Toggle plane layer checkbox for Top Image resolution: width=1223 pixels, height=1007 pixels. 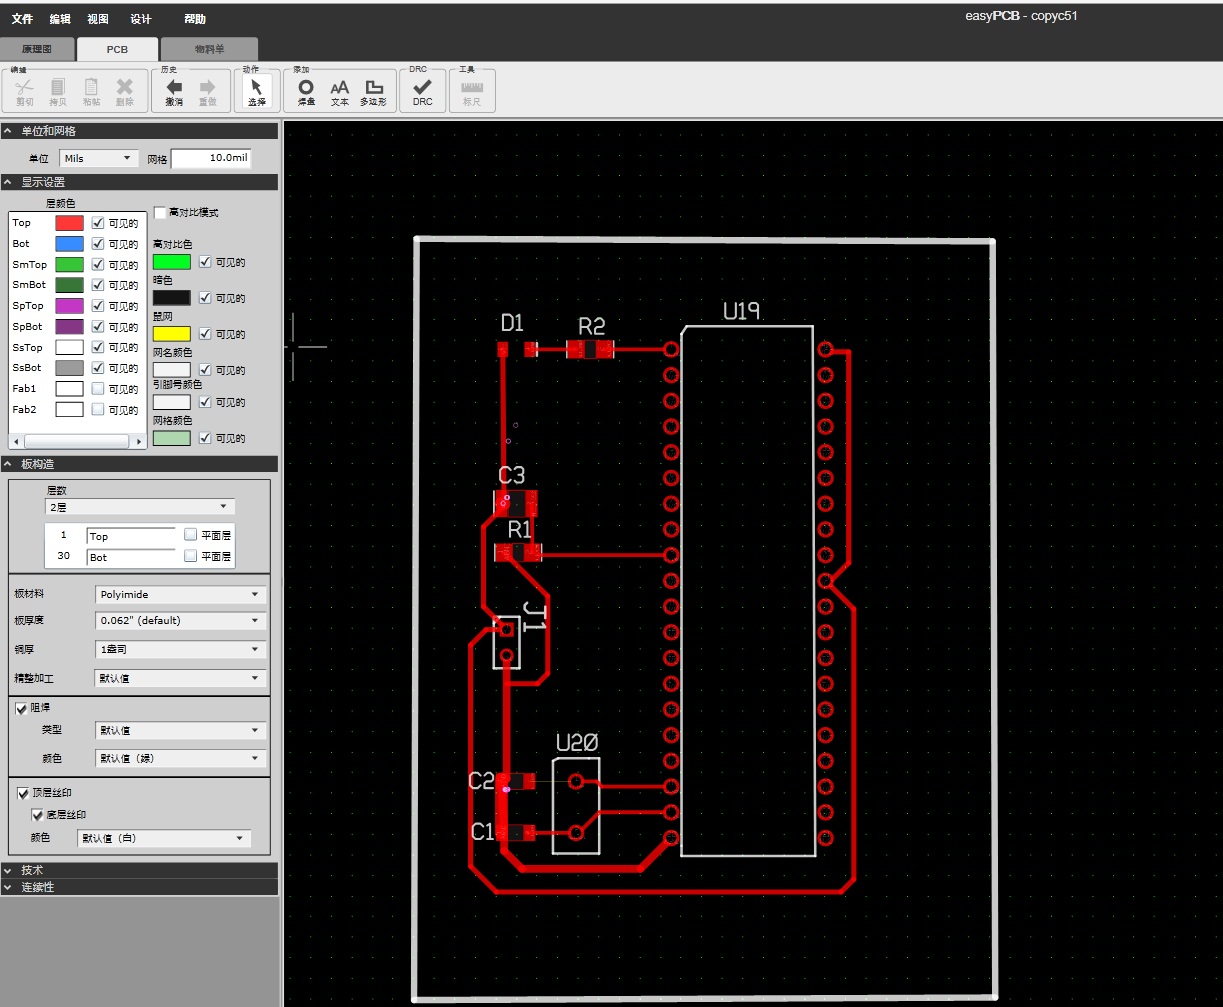point(191,534)
